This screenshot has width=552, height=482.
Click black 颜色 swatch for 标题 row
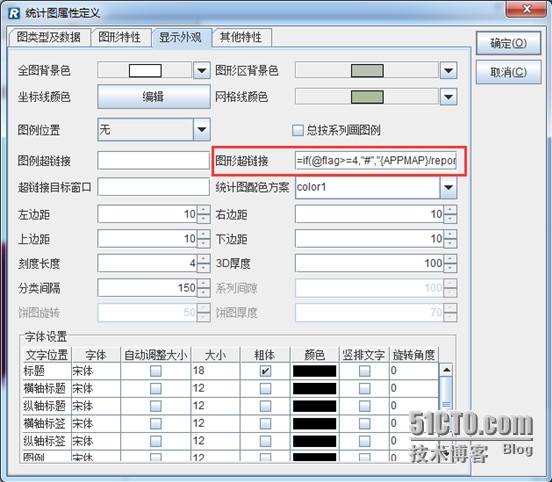tap(314, 371)
